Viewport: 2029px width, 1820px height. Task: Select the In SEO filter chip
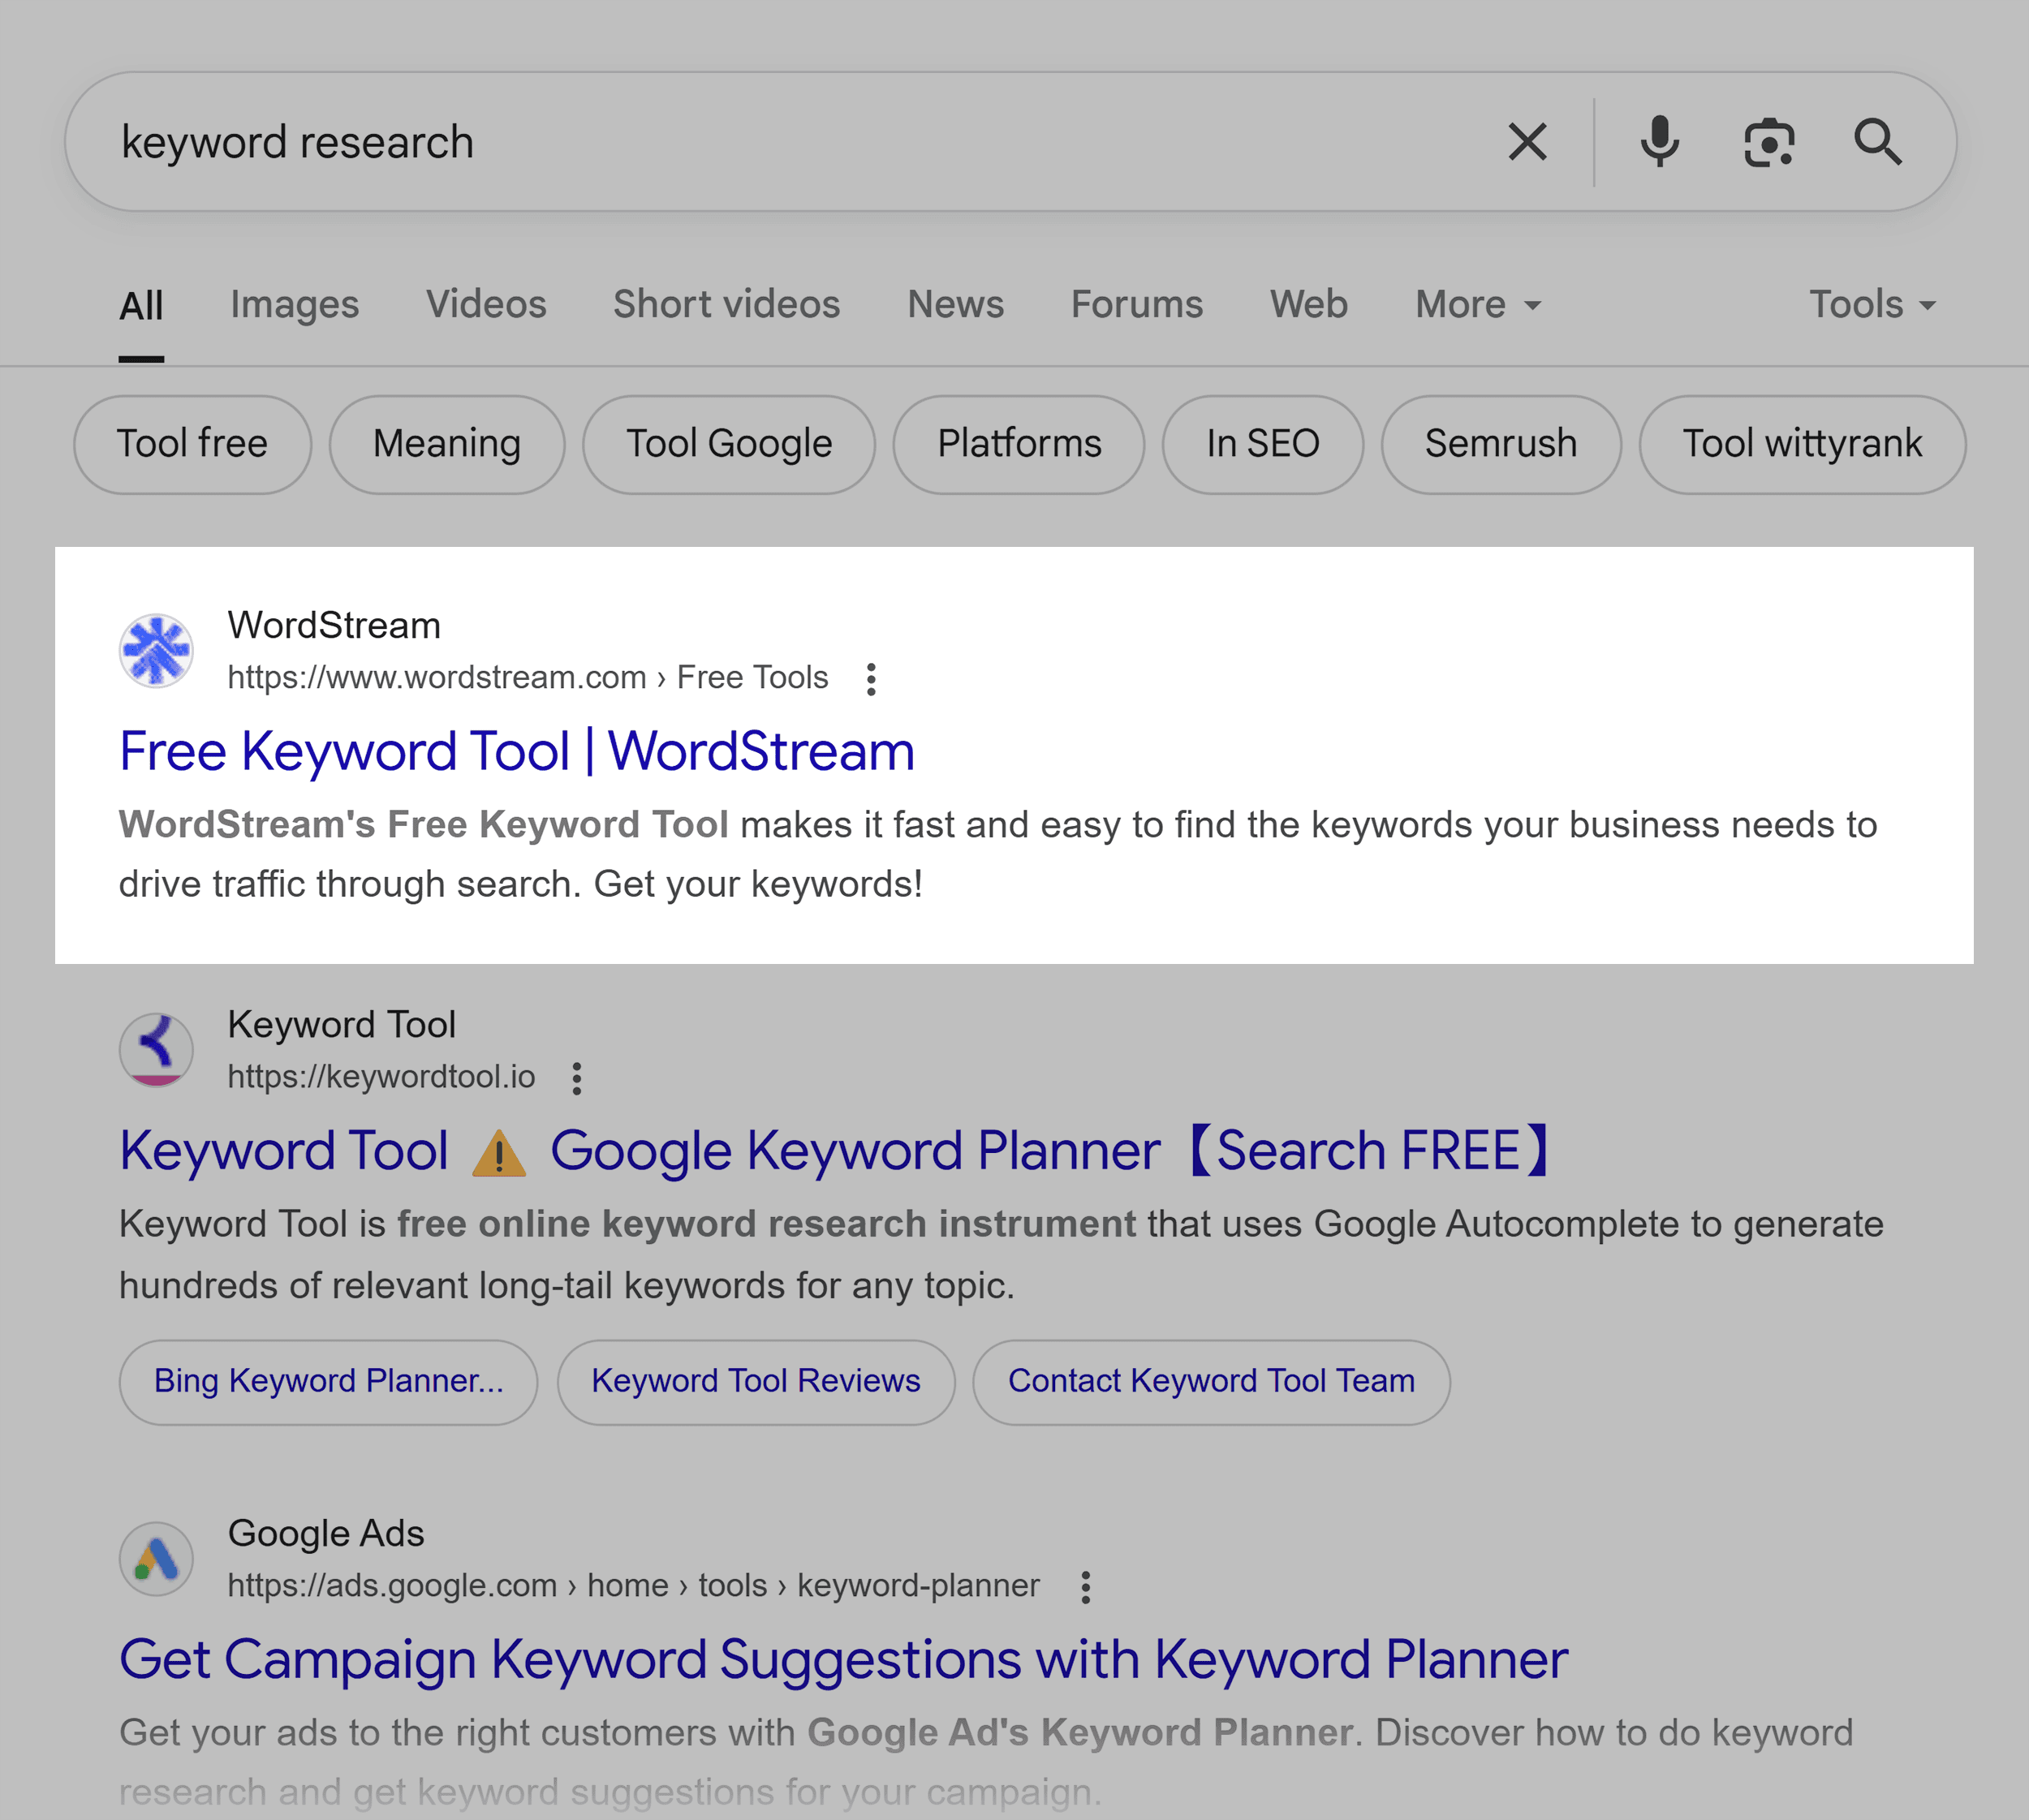click(1262, 444)
